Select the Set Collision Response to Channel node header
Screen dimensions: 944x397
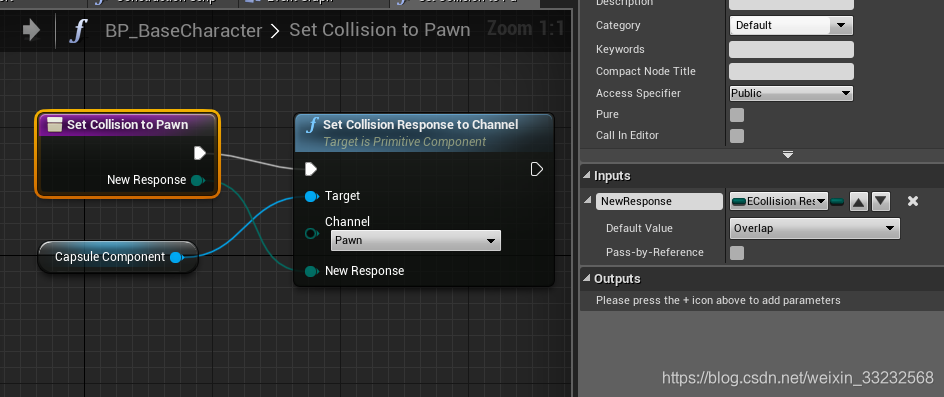424,133
